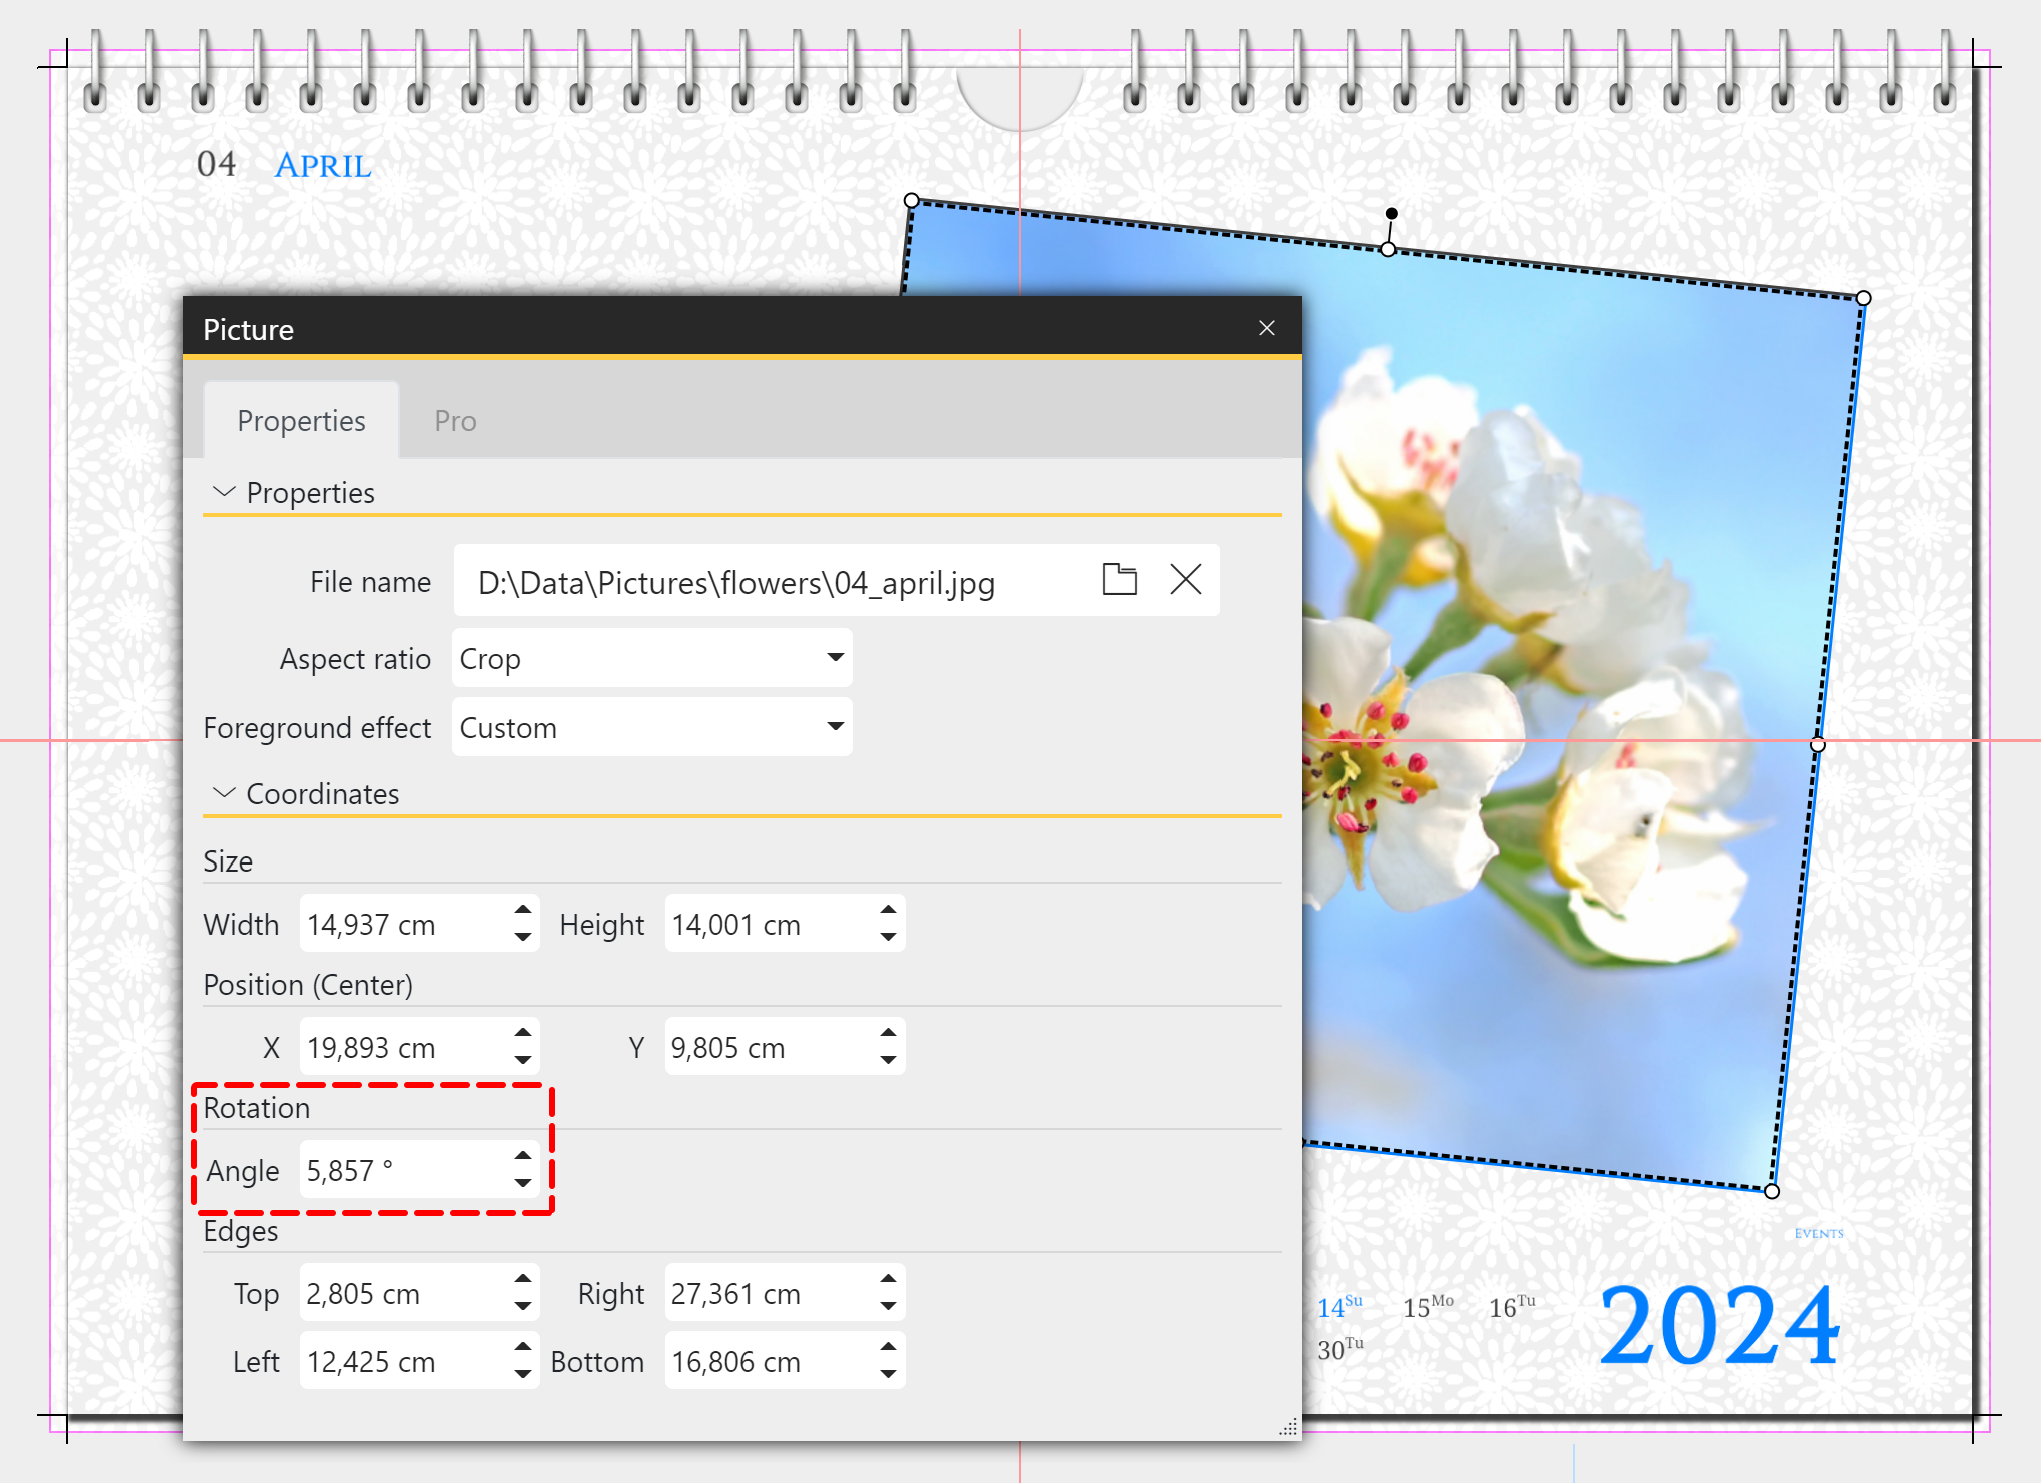The image size is (2041, 1483).
Task: Click the 2024 year text on calendar
Action: coord(1719,1324)
